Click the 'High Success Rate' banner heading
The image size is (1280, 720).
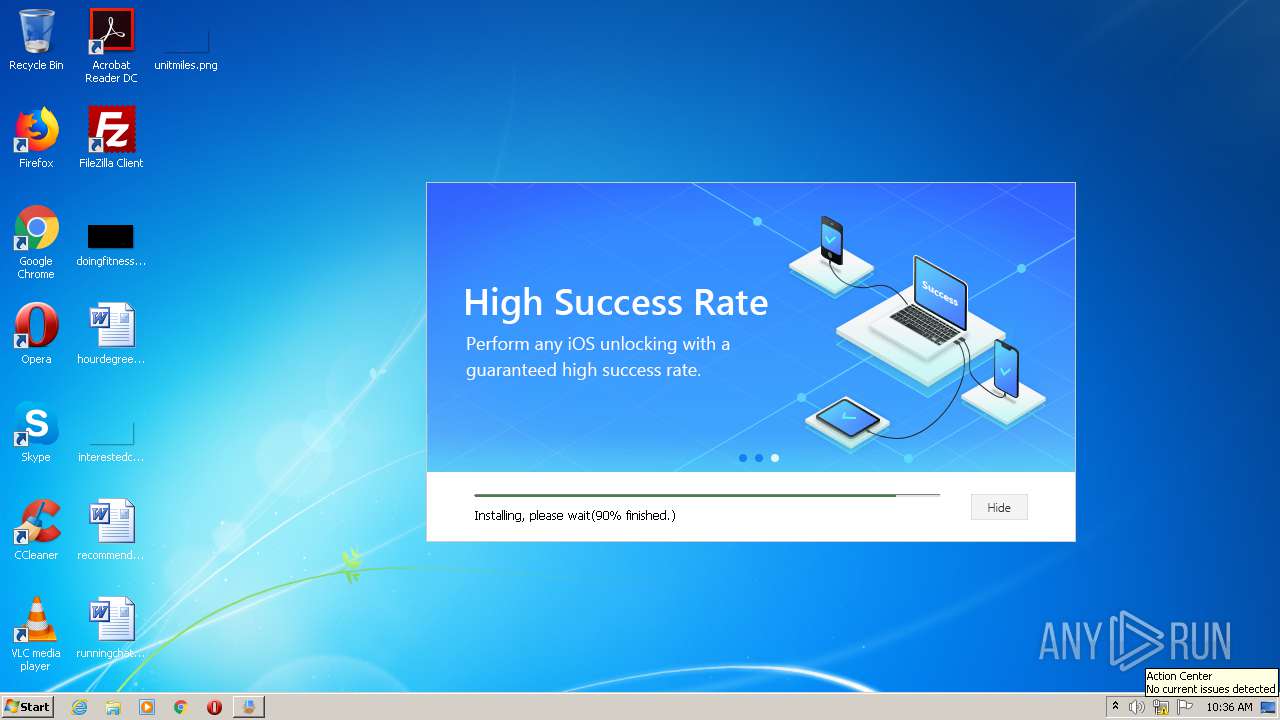click(x=616, y=302)
